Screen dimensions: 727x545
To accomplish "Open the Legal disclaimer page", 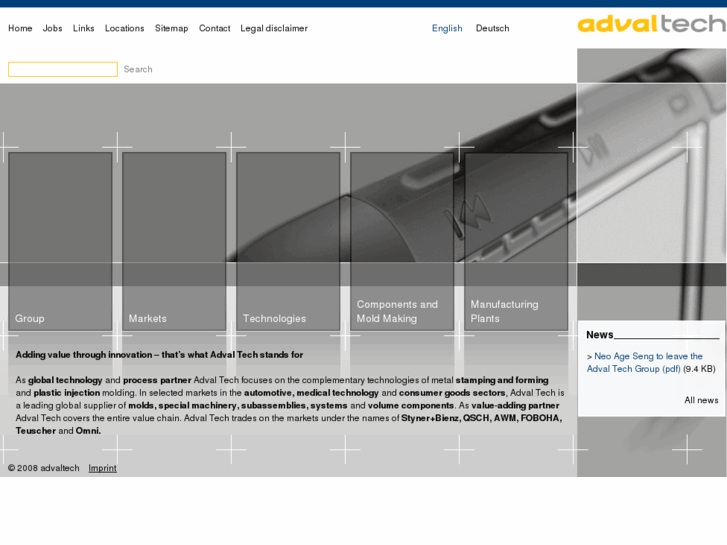I will tap(274, 28).
